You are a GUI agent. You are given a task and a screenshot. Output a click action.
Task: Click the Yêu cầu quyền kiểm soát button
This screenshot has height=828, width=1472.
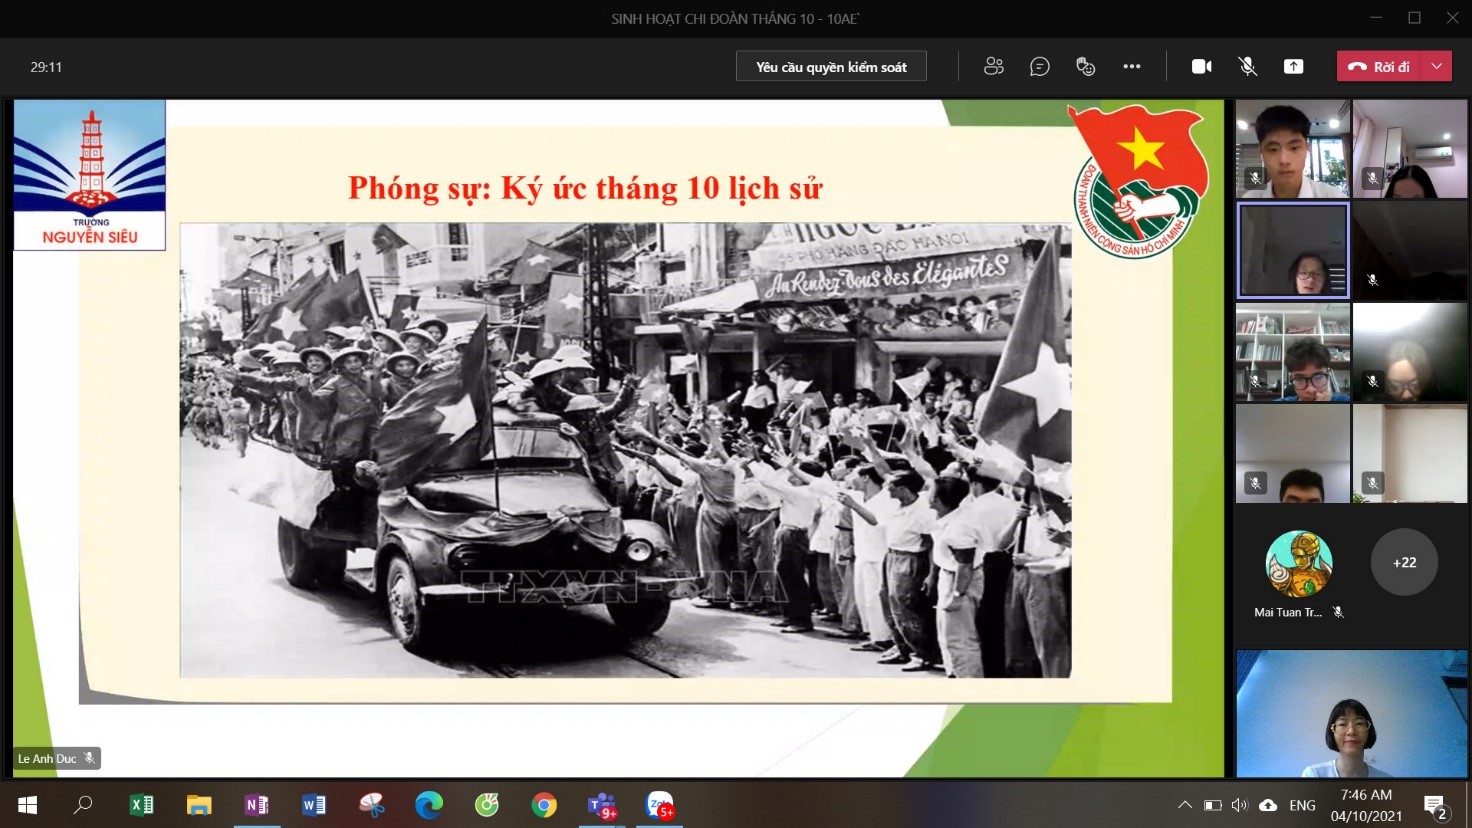tap(831, 66)
